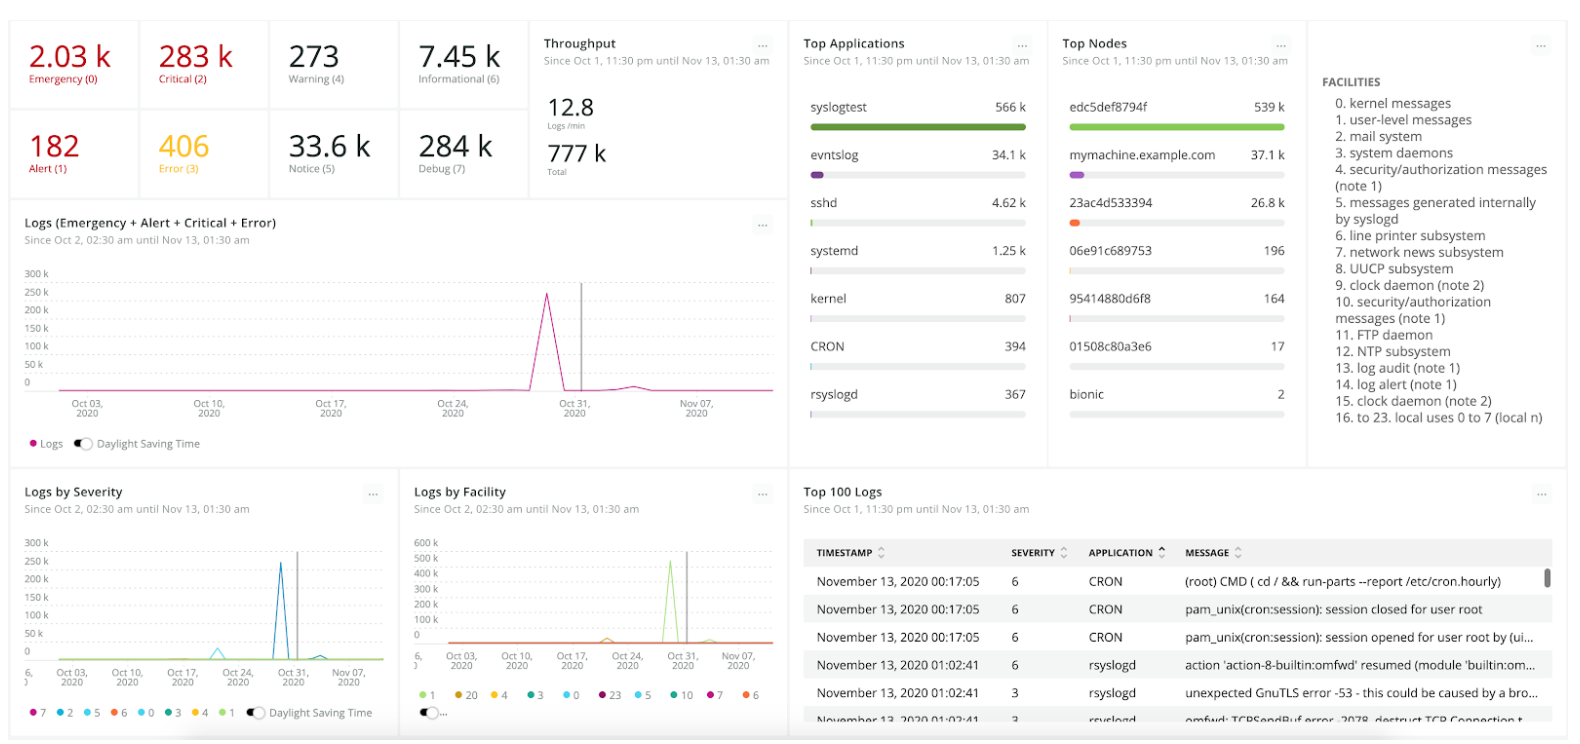
Task: Sort the table by Timestamp column
Action: 851,553
